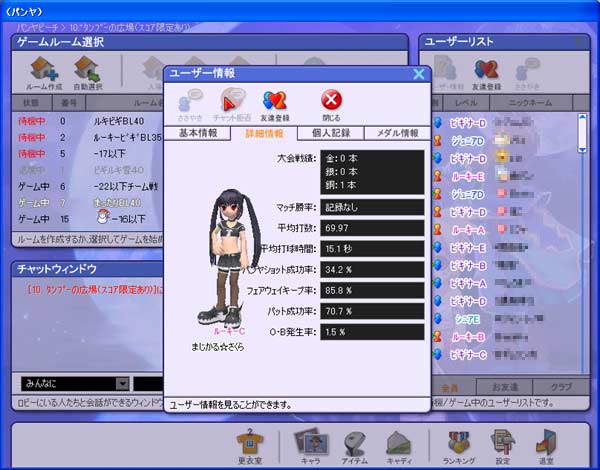Click the フェアウェイキープ率 value 85.8 %
Viewport: 600px width, 470px height.
coord(372,290)
